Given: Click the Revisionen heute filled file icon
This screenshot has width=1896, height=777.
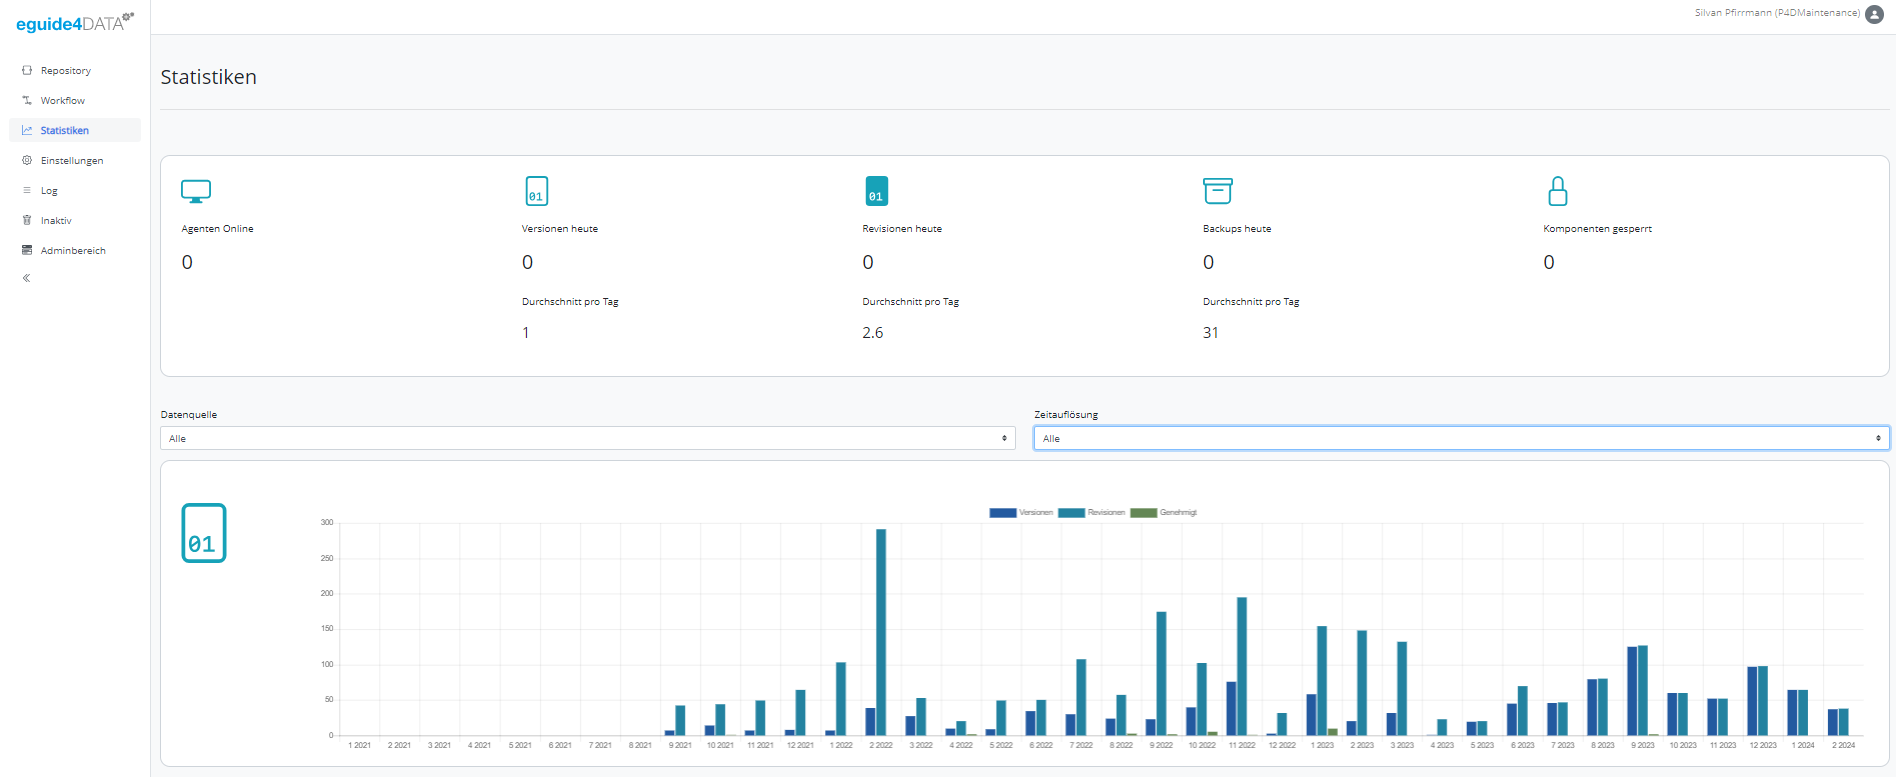Looking at the screenshot, I should pyautogui.click(x=876, y=191).
